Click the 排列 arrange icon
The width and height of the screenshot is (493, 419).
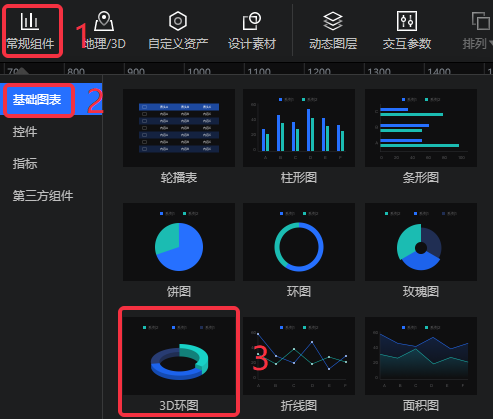click(481, 21)
